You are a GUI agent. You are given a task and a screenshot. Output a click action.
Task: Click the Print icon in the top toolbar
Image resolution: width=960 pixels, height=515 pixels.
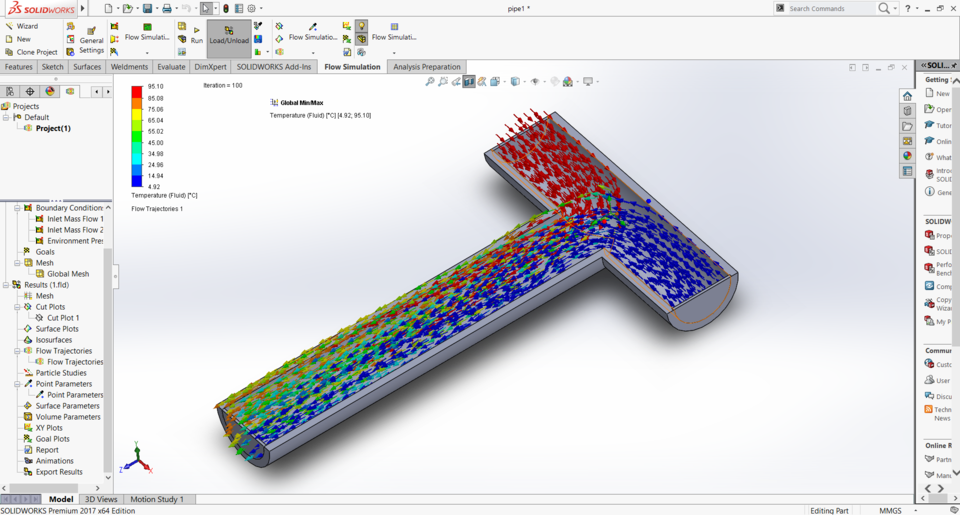click(x=167, y=9)
